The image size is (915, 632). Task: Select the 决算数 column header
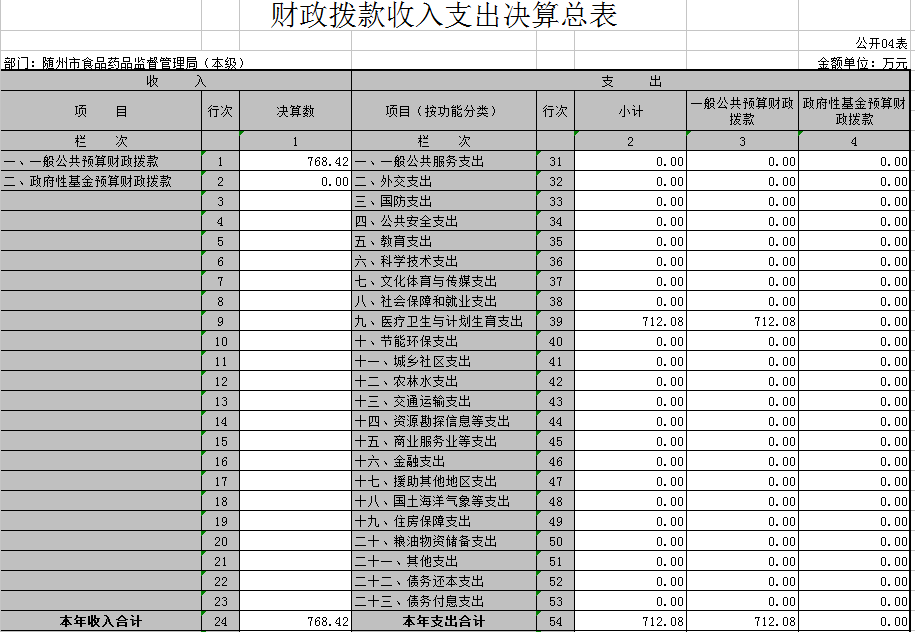point(295,111)
